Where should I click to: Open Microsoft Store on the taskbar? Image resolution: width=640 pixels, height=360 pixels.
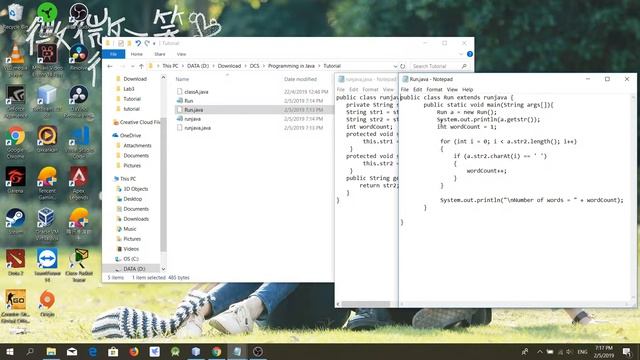[113, 351]
